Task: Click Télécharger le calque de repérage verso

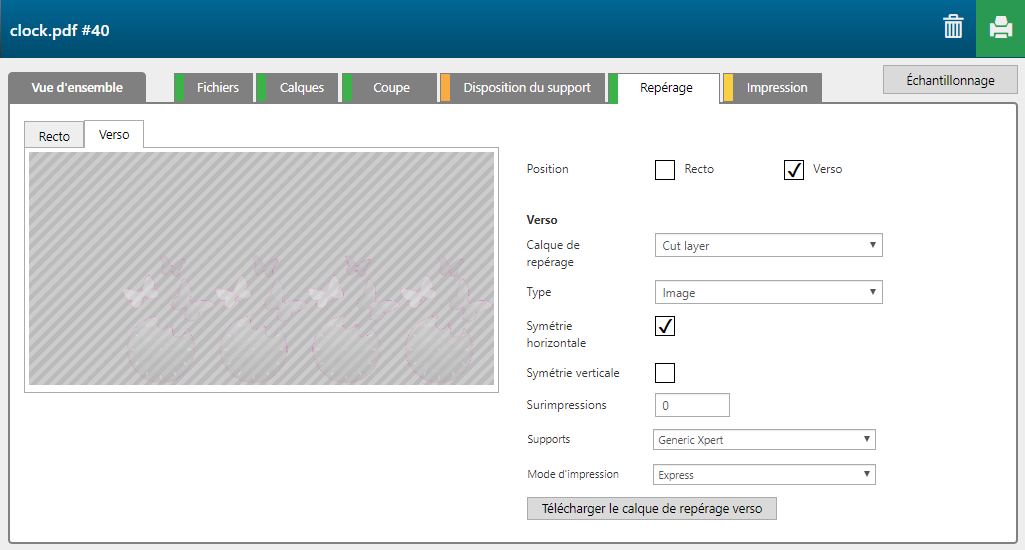Action: coord(651,508)
